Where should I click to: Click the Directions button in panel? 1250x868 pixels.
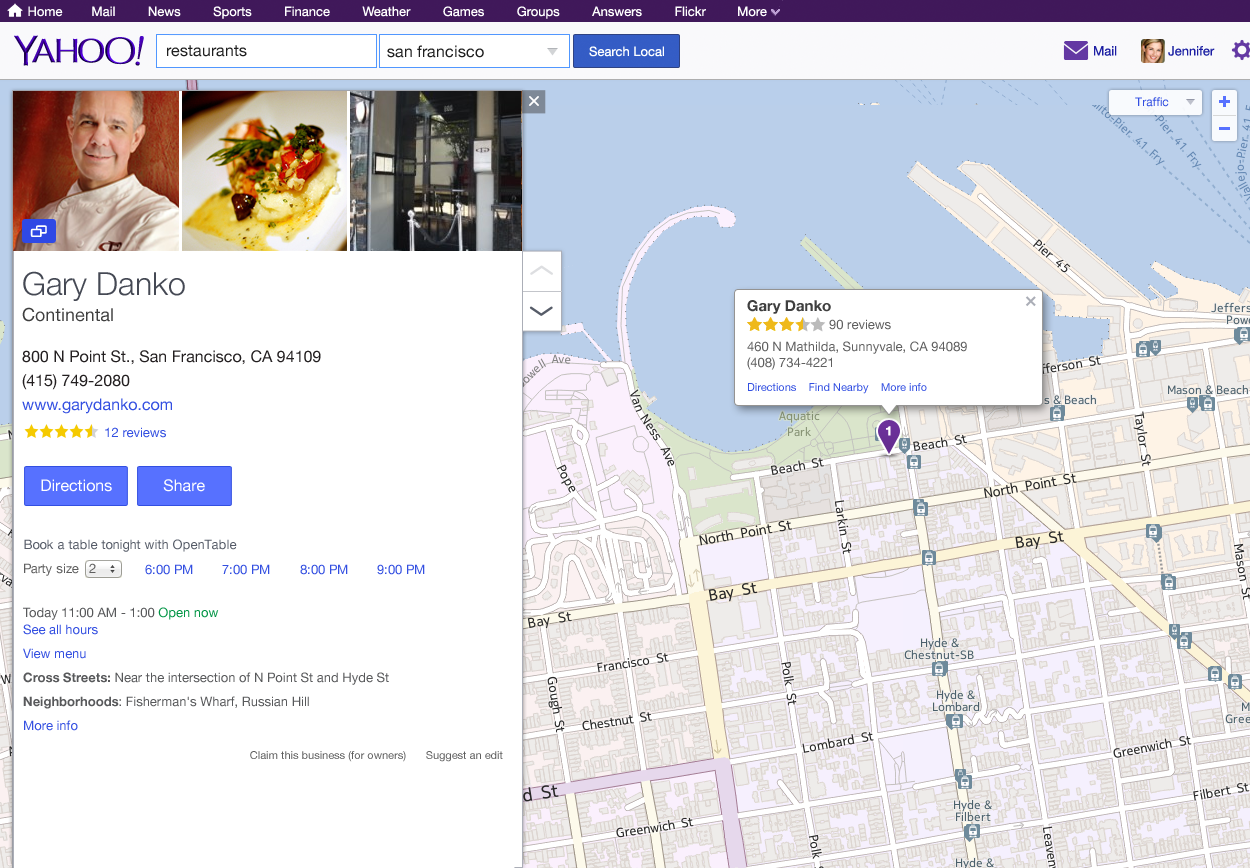coord(76,485)
